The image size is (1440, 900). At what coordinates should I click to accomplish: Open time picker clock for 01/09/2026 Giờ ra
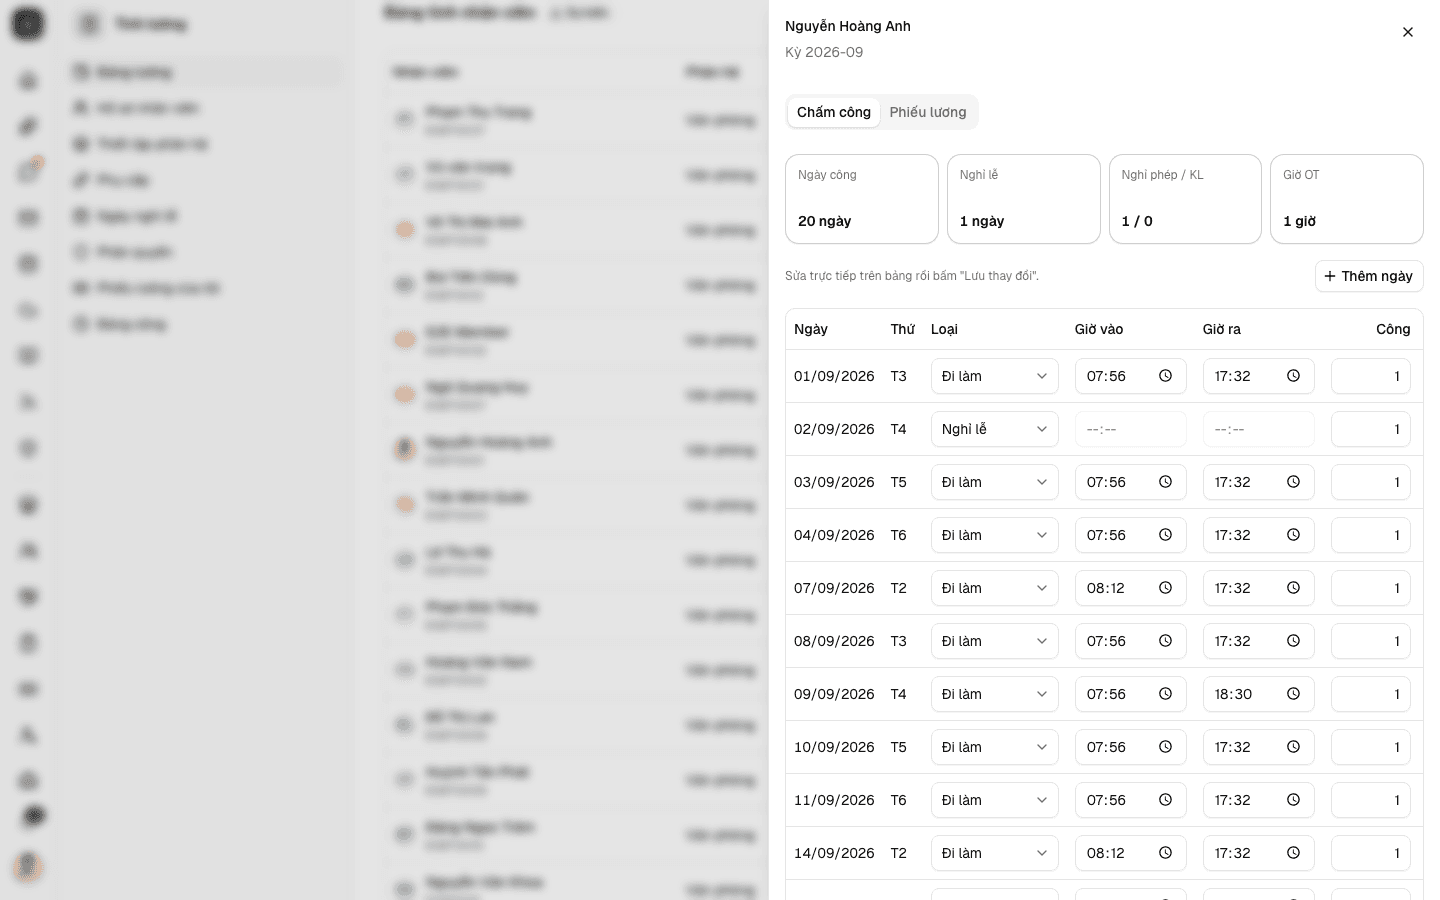[1293, 376]
